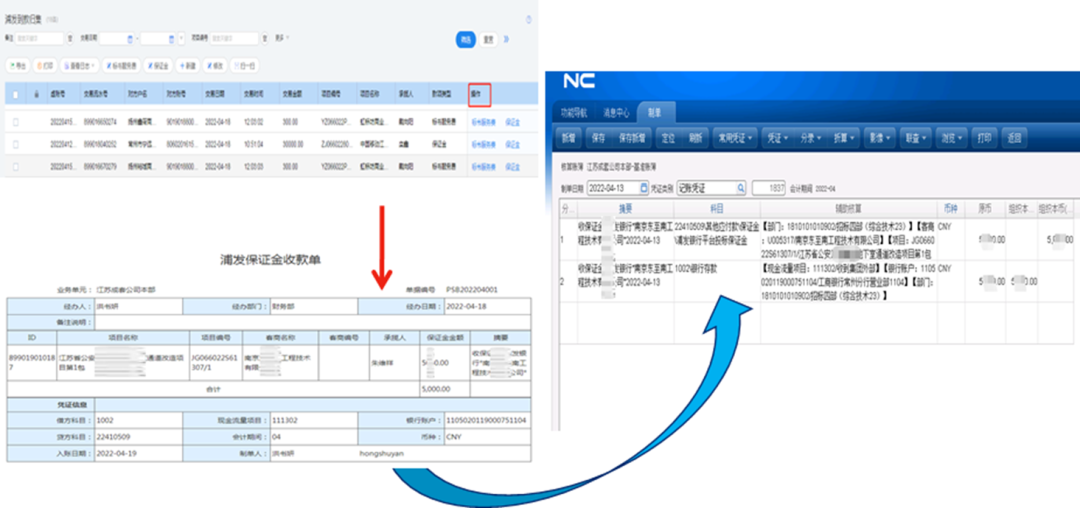Click the double-chevron expand icon beside reset button
Screen dimensions: 1080x508
coord(506,39)
